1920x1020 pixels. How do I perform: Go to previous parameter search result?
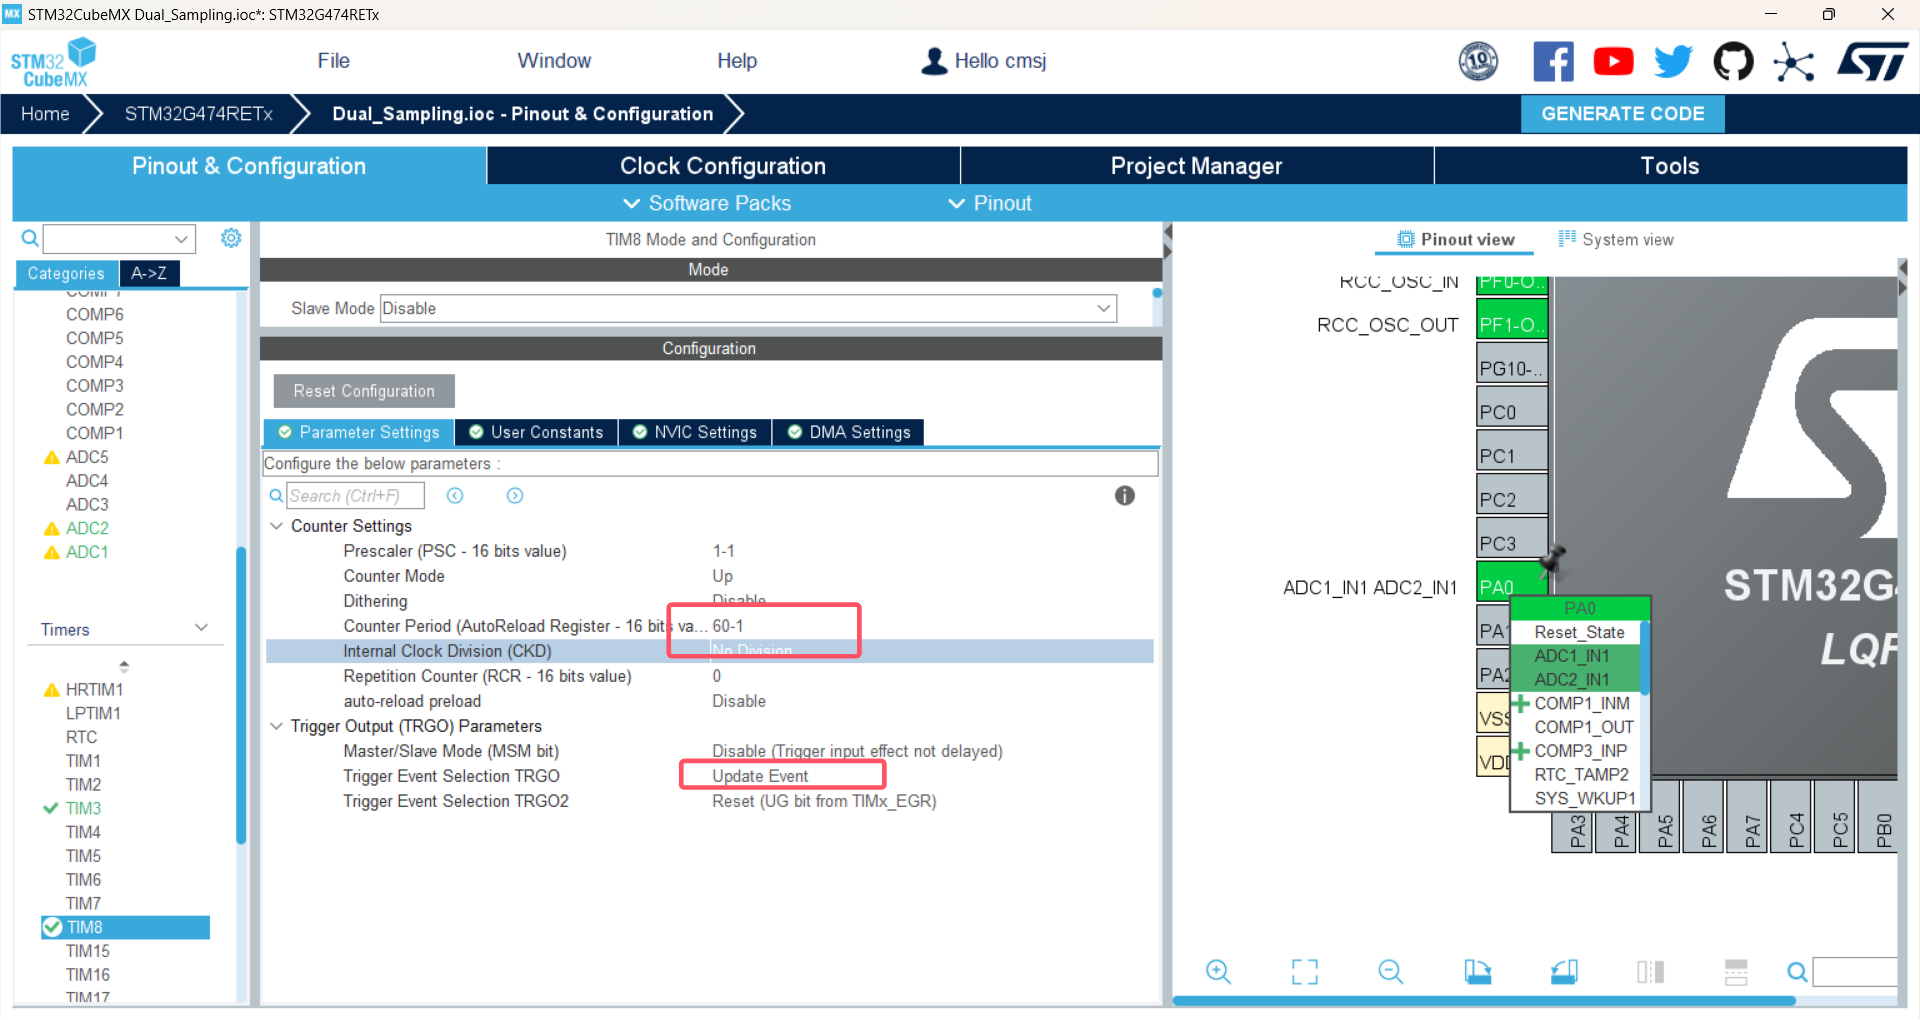click(x=455, y=496)
